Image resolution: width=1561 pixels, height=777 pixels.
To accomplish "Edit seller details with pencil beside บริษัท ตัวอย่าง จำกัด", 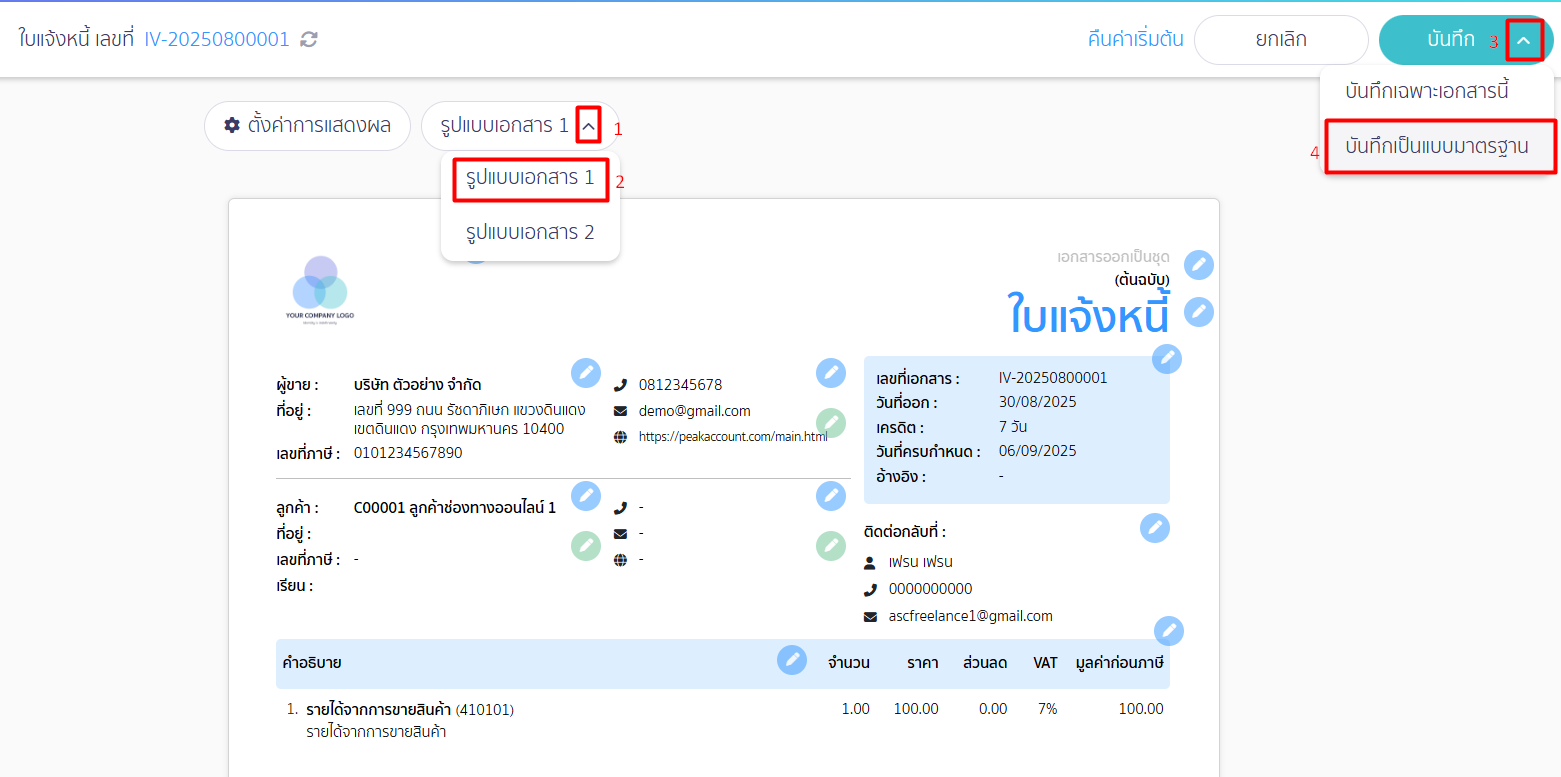I will point(586,373).
